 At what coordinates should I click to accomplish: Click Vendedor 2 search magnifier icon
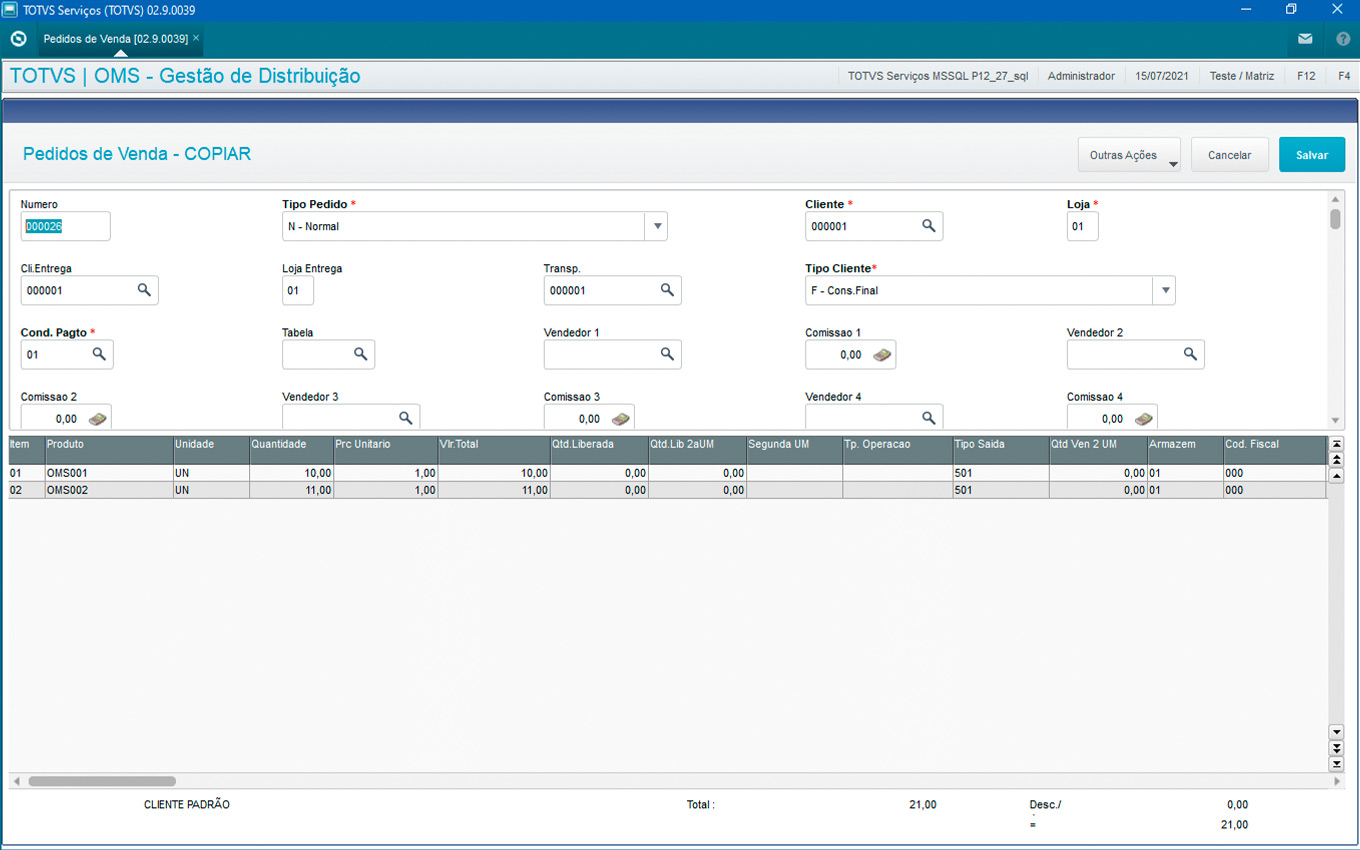click(x=1190, y=354)
